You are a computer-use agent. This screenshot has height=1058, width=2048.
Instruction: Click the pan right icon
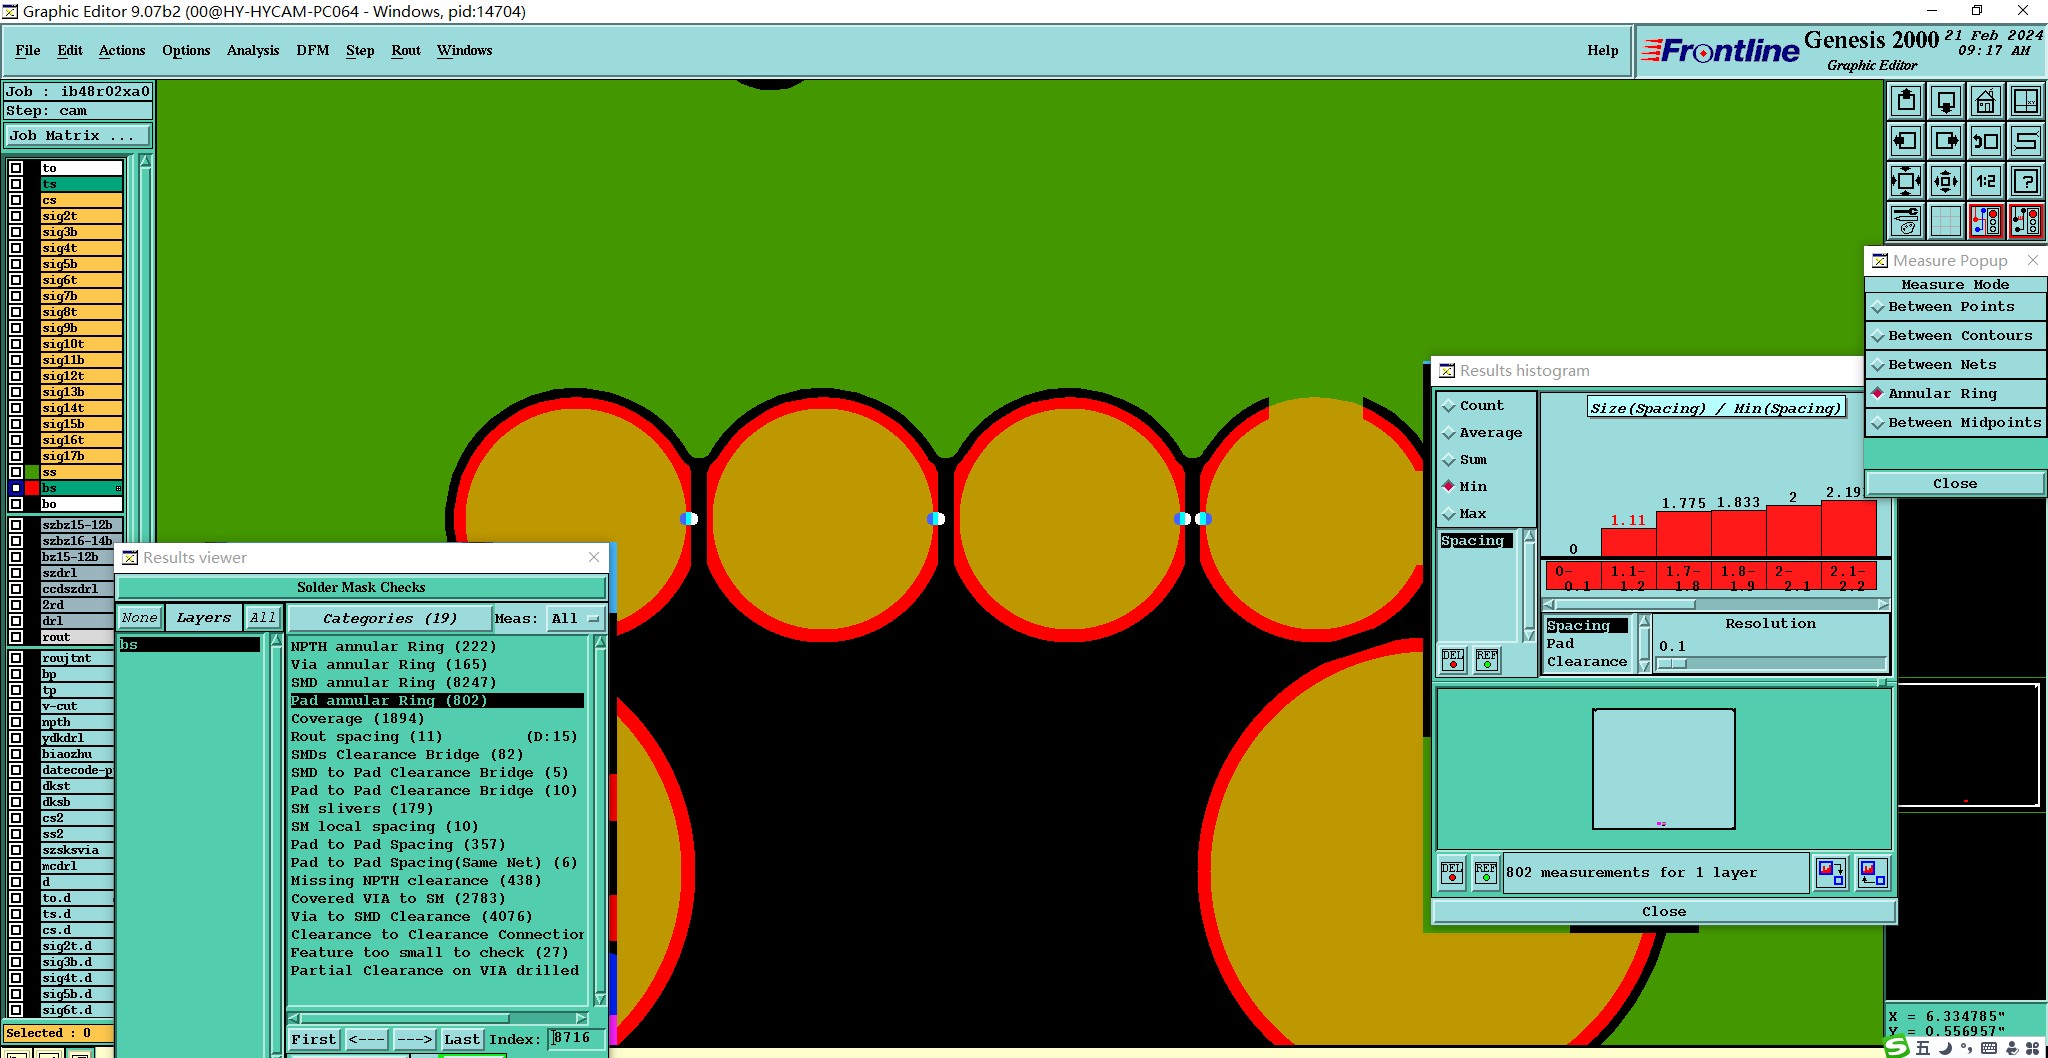tap(1946, 141)
